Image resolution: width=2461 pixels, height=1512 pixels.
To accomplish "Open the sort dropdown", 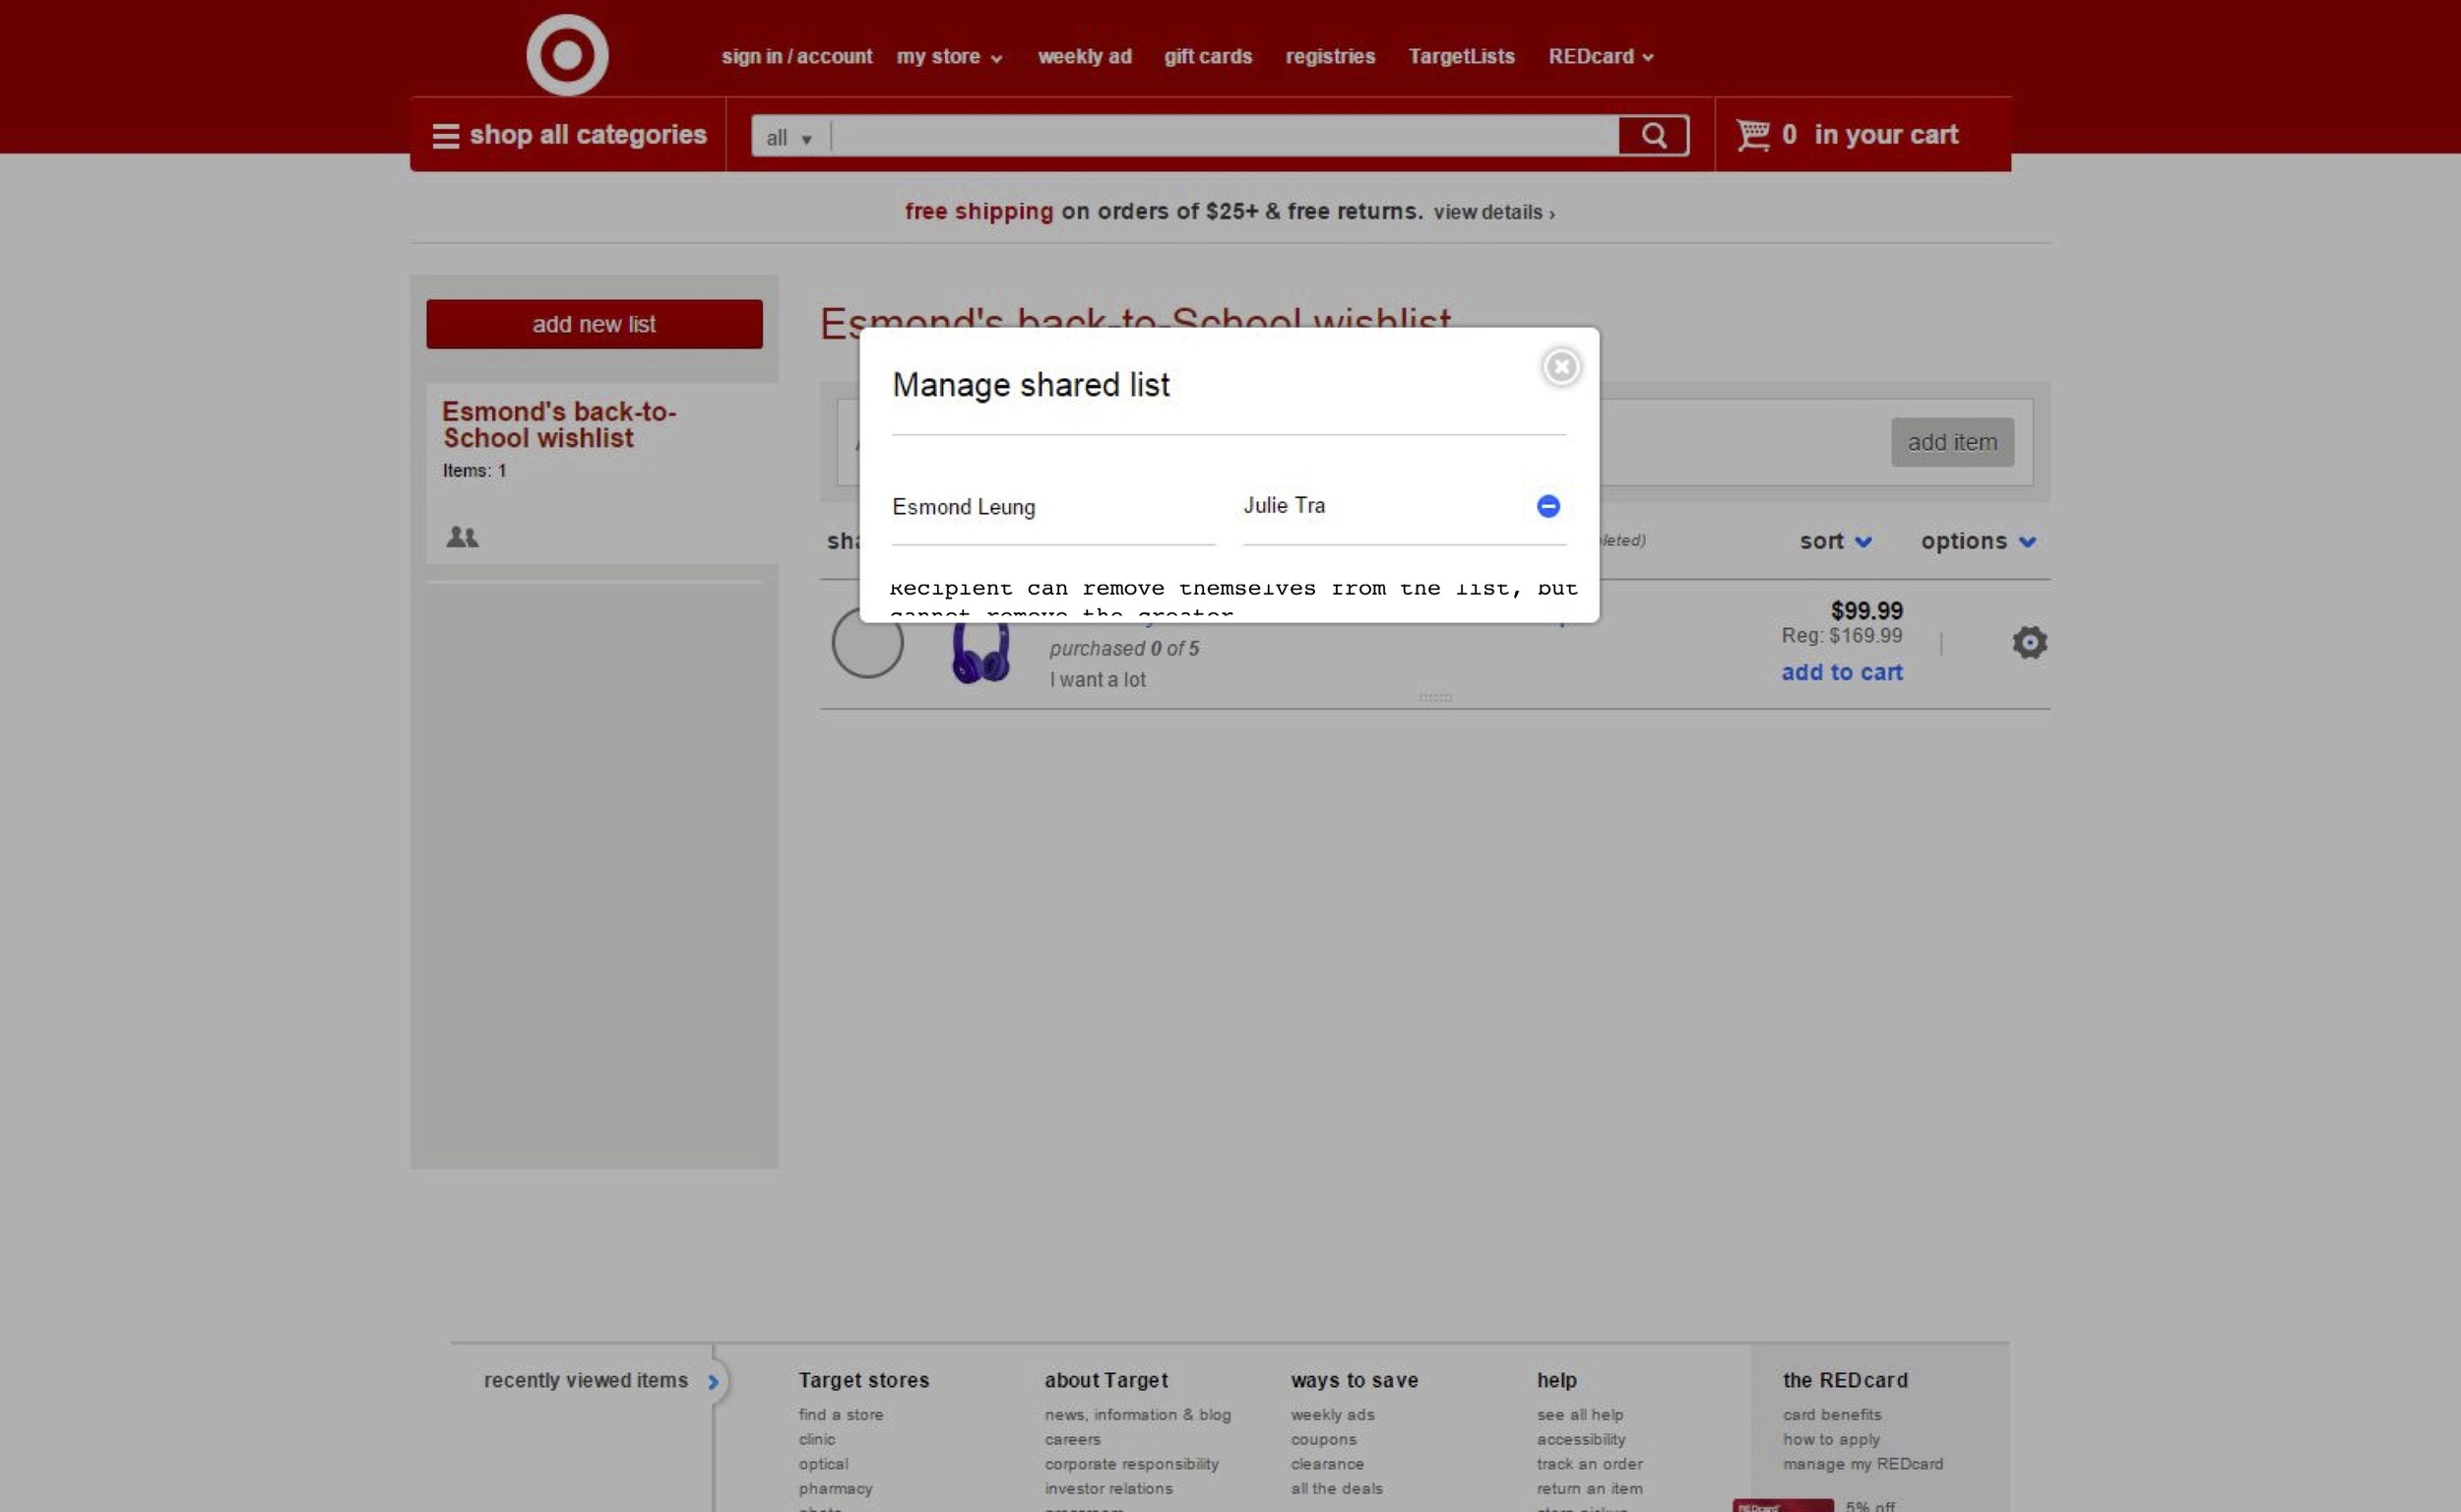I will [x=1835, y=541].
